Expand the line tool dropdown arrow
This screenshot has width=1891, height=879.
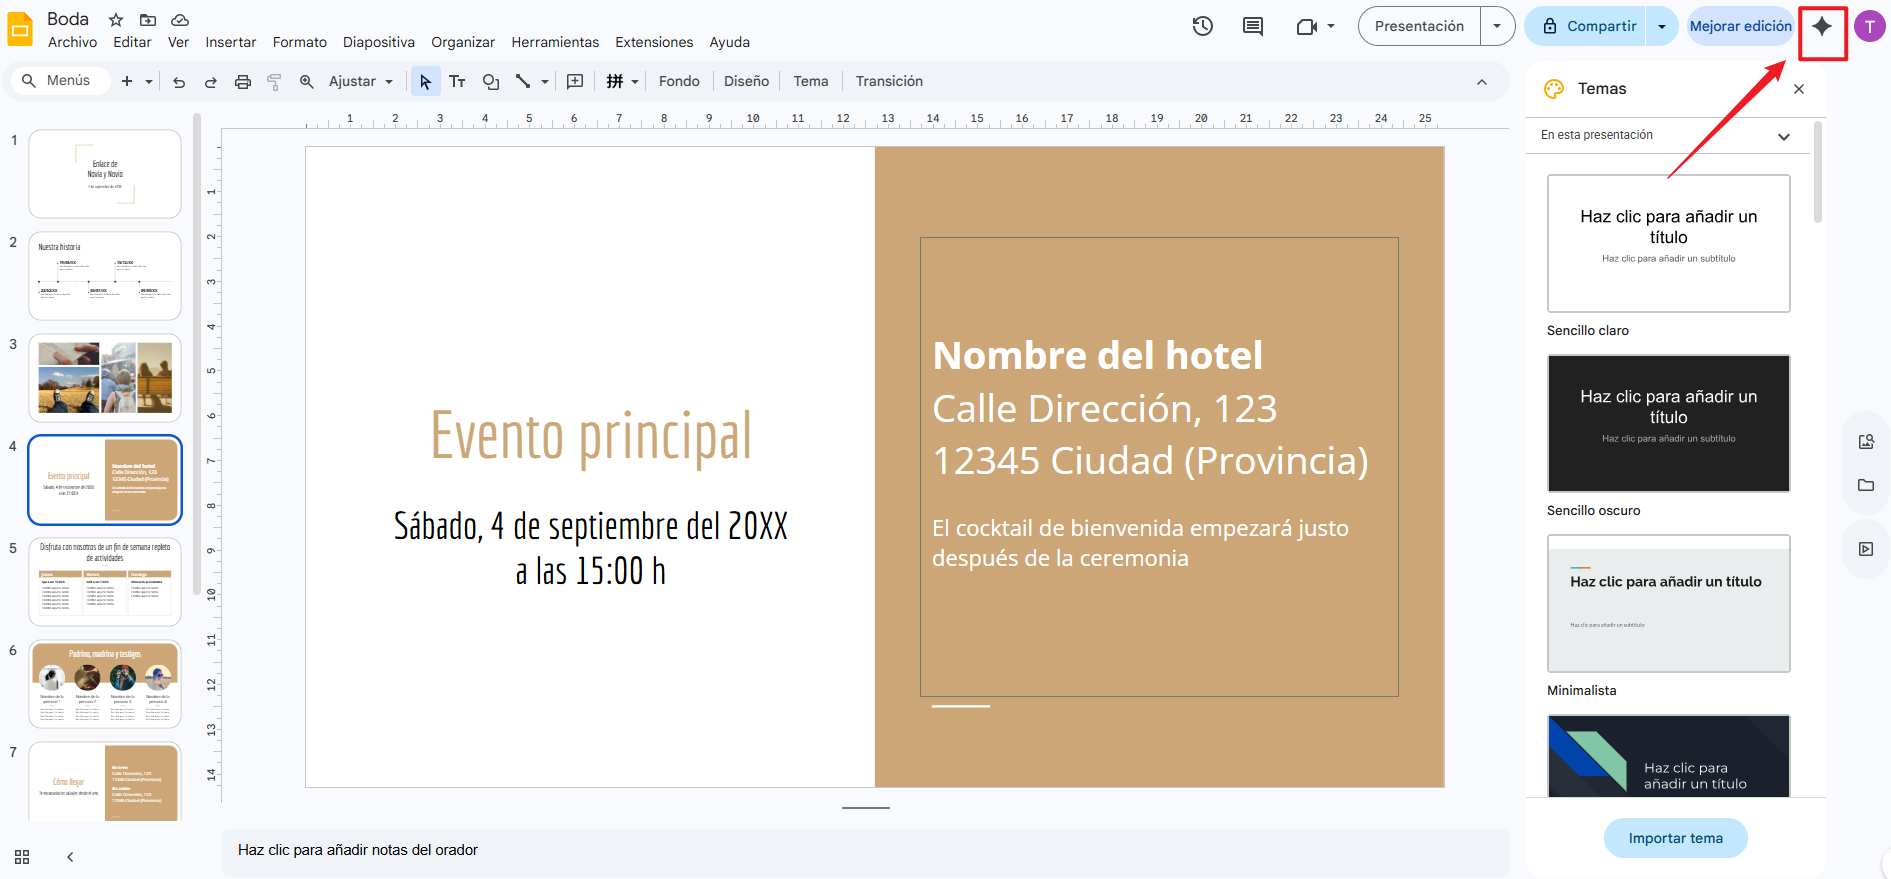(545, 82)
